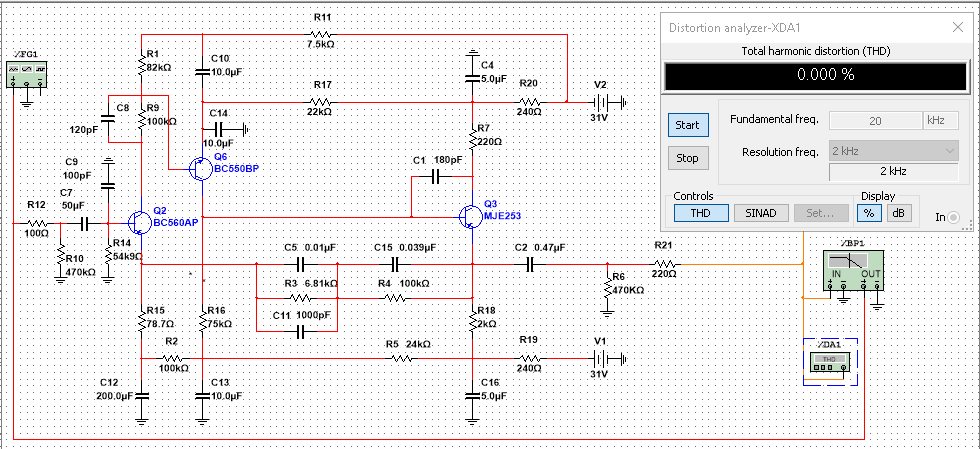
Task: Set display to percent units
Action: point(868,212)
